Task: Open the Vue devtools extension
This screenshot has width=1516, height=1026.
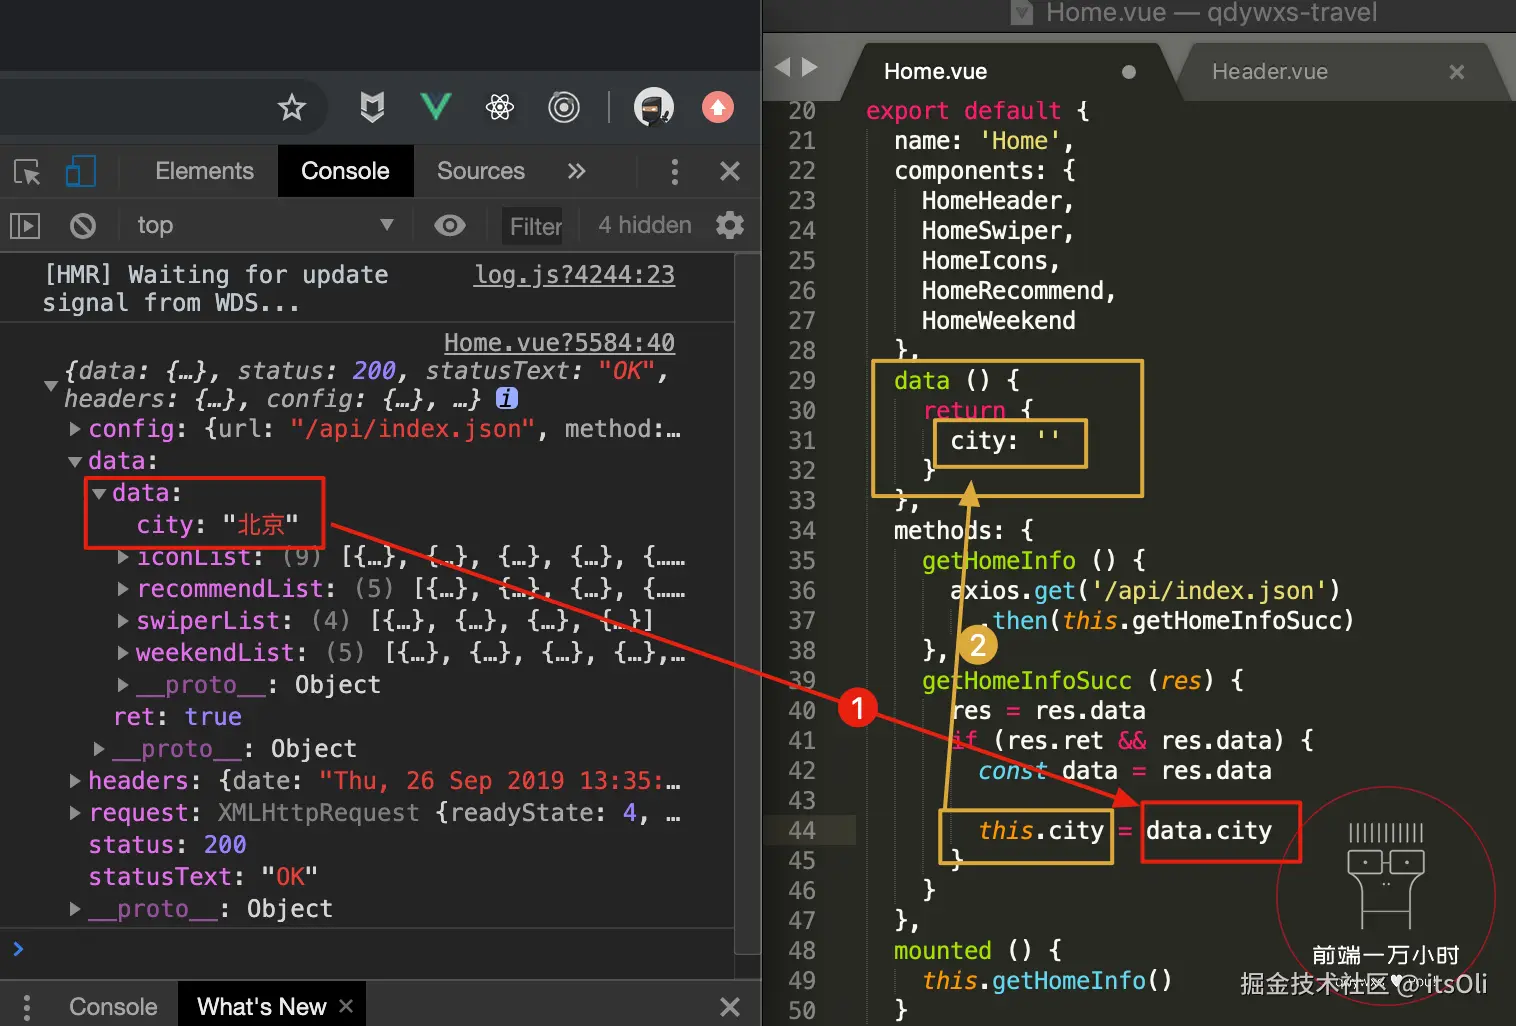Action: [435, 106]
